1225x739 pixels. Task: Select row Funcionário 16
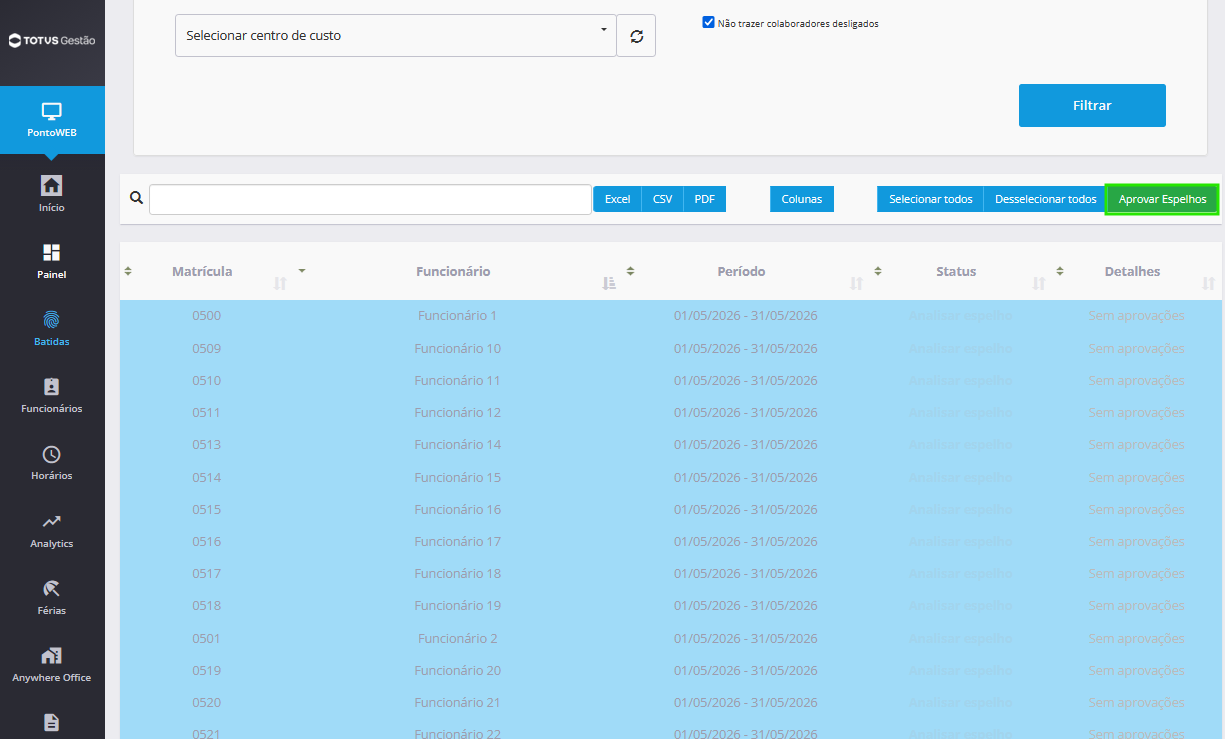point(671,509)
